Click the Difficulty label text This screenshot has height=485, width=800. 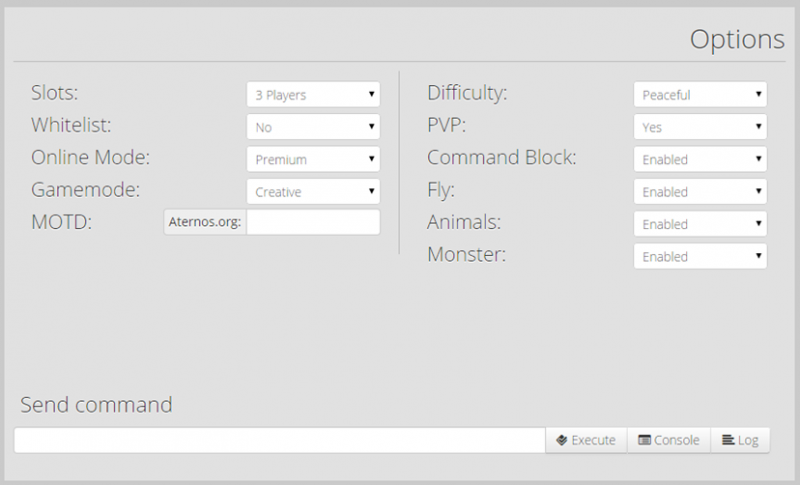coord(467,94)
